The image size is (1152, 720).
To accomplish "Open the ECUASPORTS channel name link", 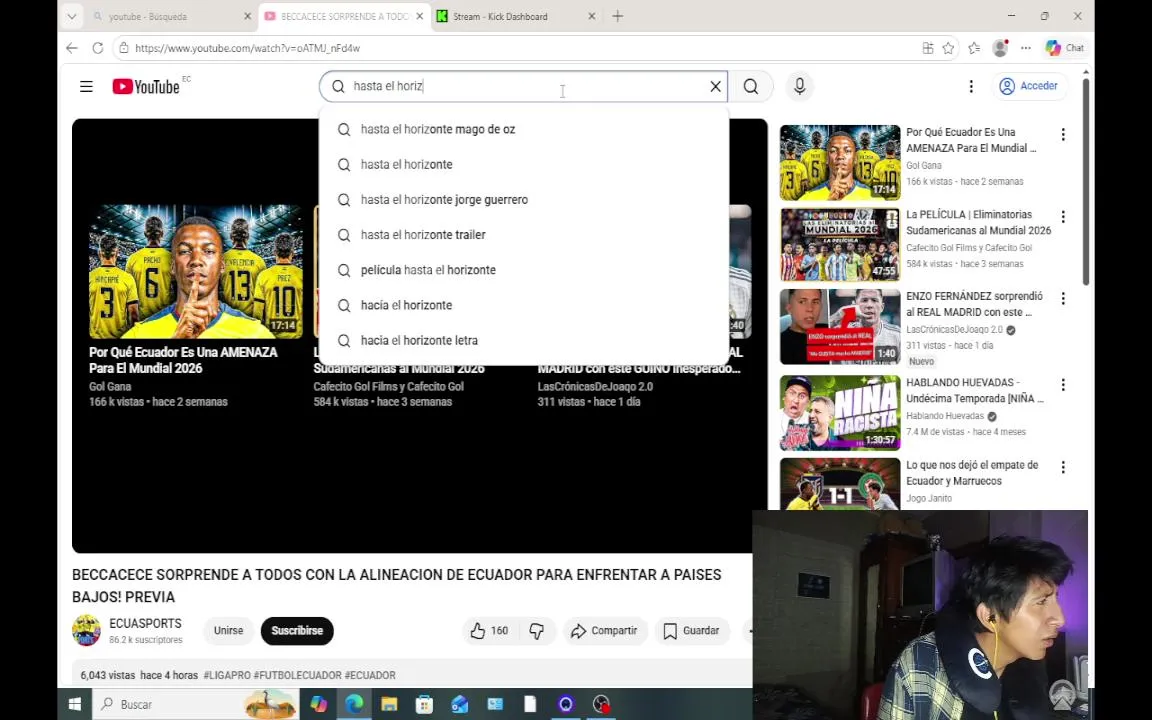I will pos(145,624).
